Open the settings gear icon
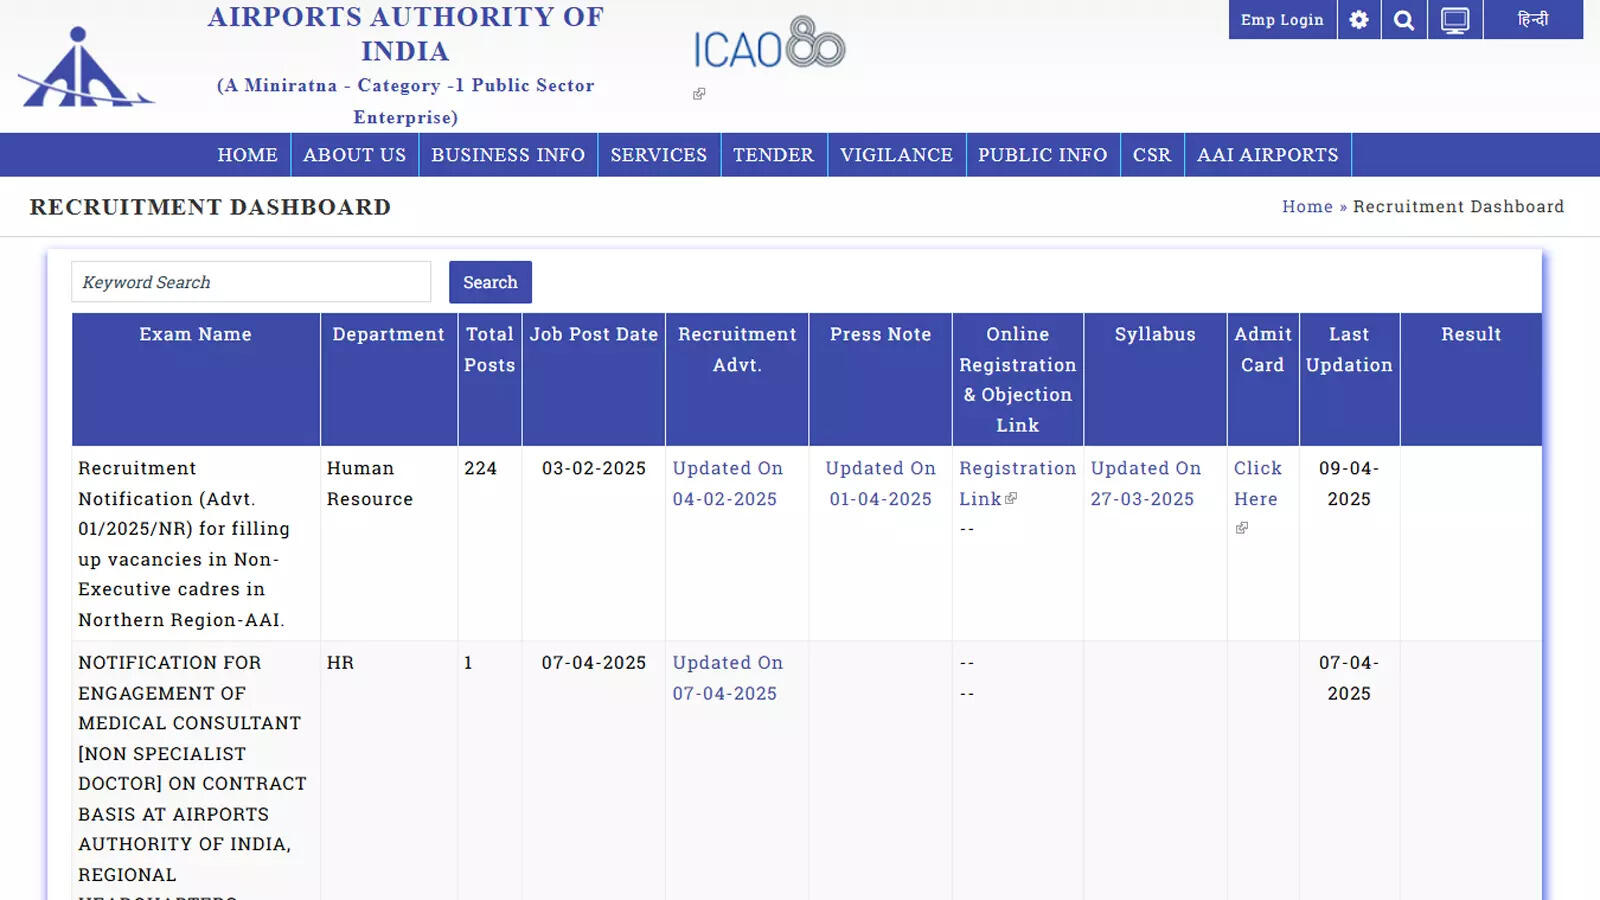 pos(1358,20)
